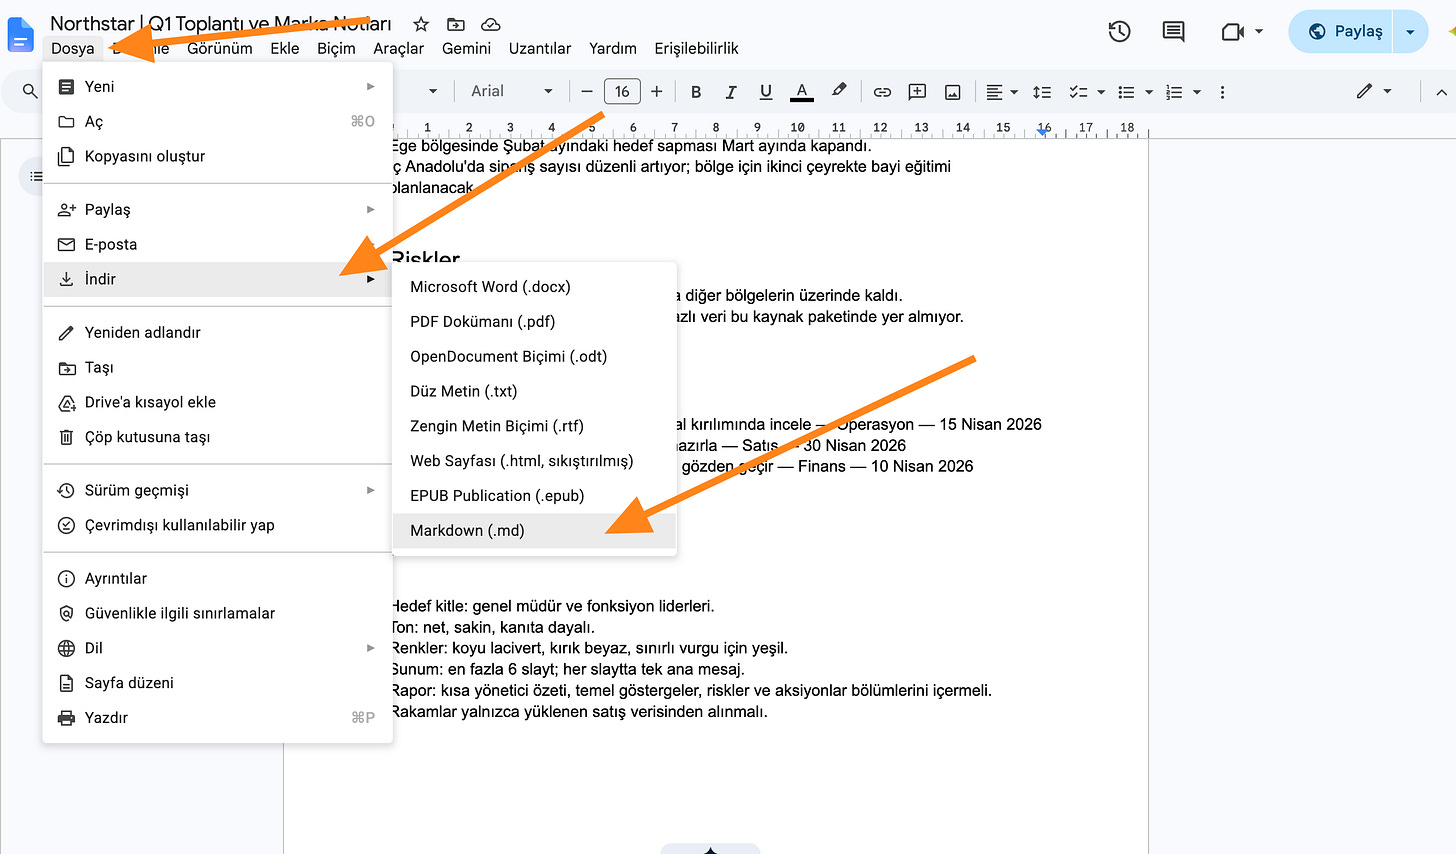The height and width of the screenshot is (854, 1456).
Task: Star the document title
Action: [x=421, y=24]
